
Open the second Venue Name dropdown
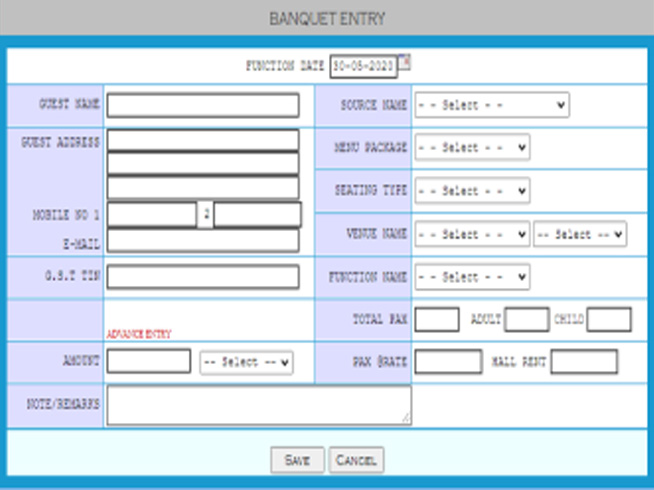pyautogui.click(x=580, y=234)
